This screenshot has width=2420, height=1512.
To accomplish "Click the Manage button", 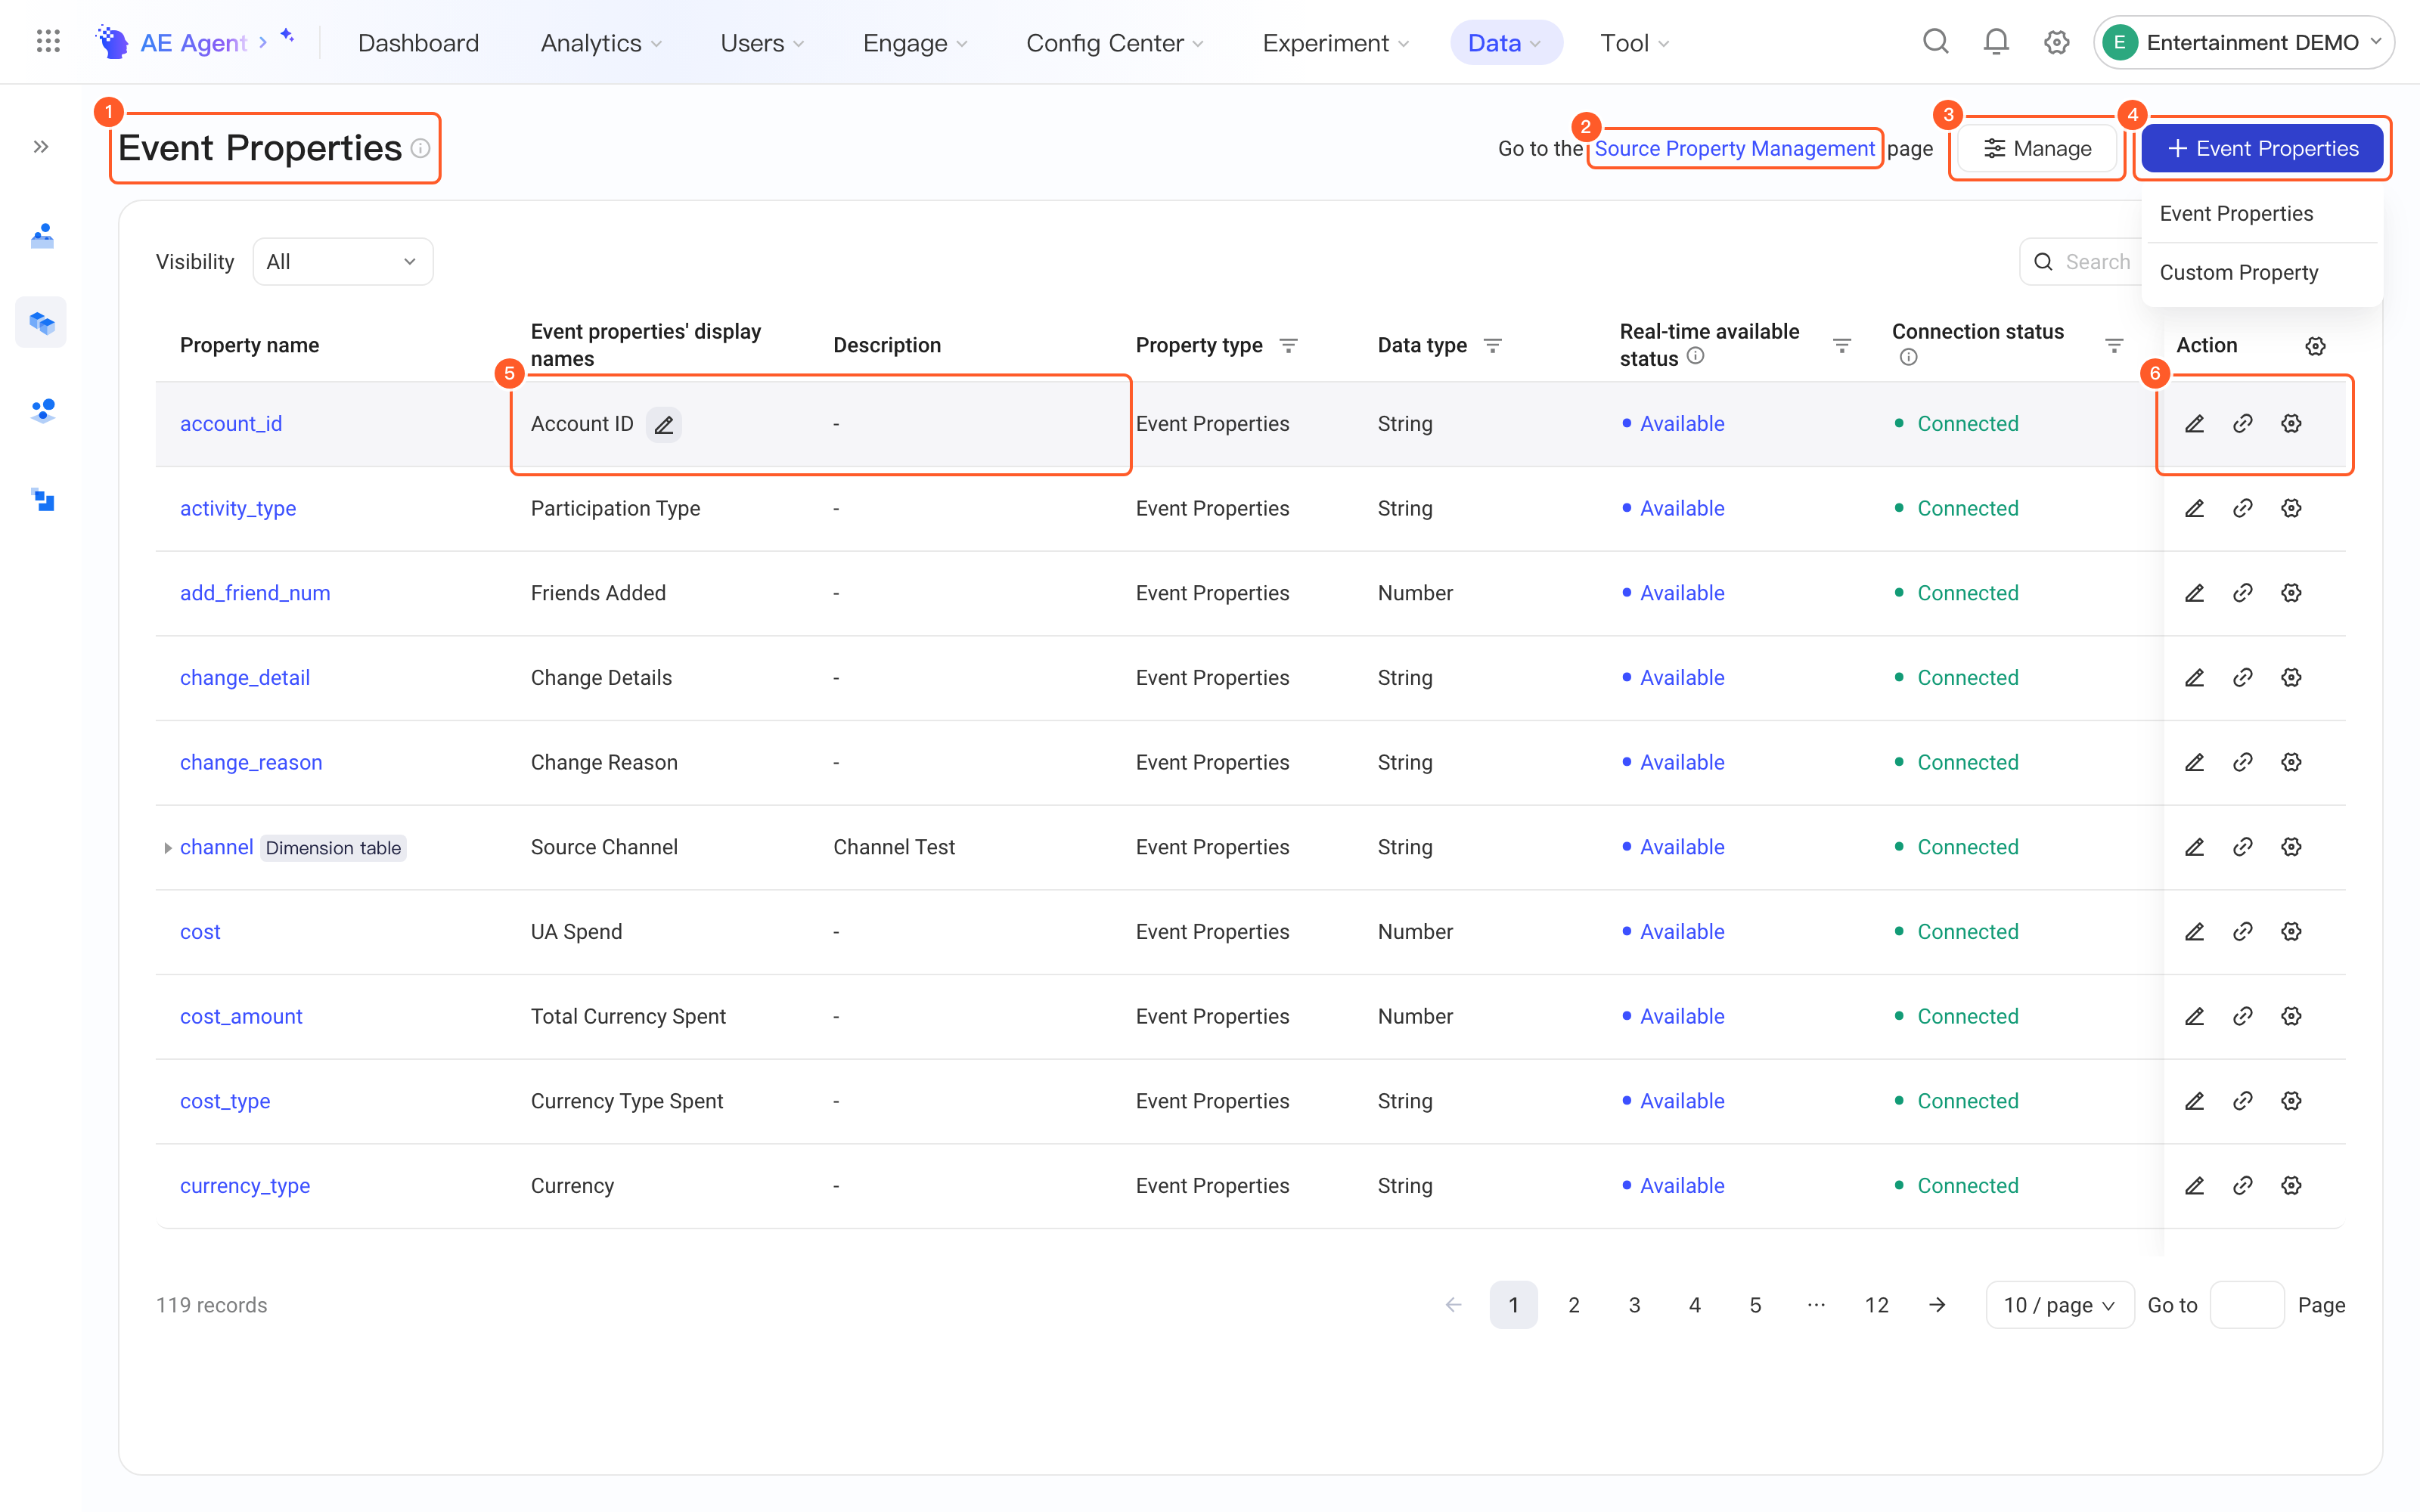I will click(2037, 148).
